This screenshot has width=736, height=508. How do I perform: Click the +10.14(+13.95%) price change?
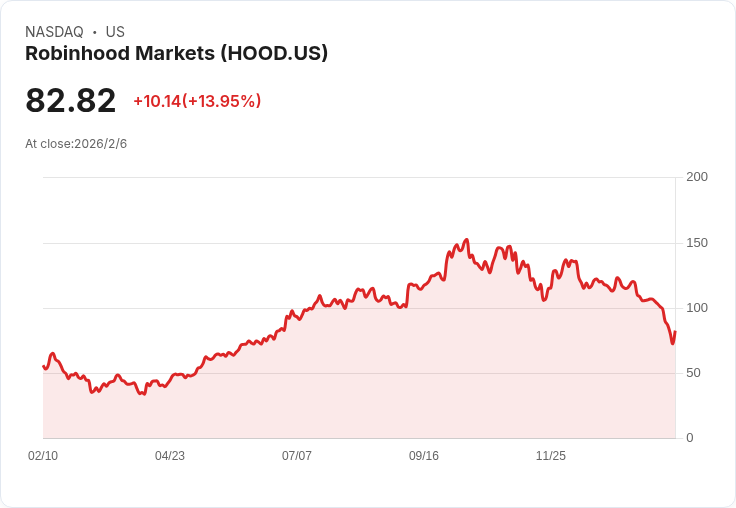tap(197, 101)
